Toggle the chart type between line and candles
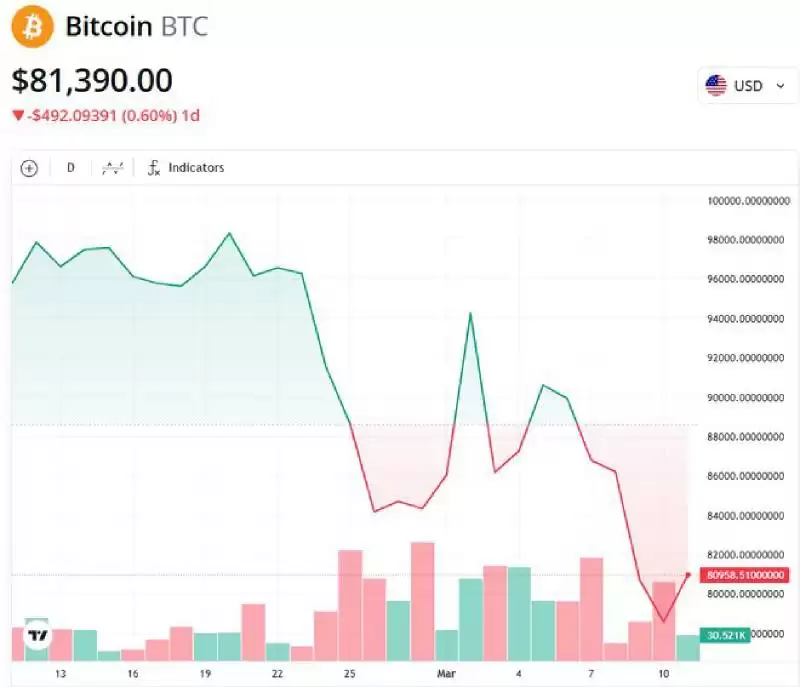This screenshot has height=687, width=800. pos(111,168)
